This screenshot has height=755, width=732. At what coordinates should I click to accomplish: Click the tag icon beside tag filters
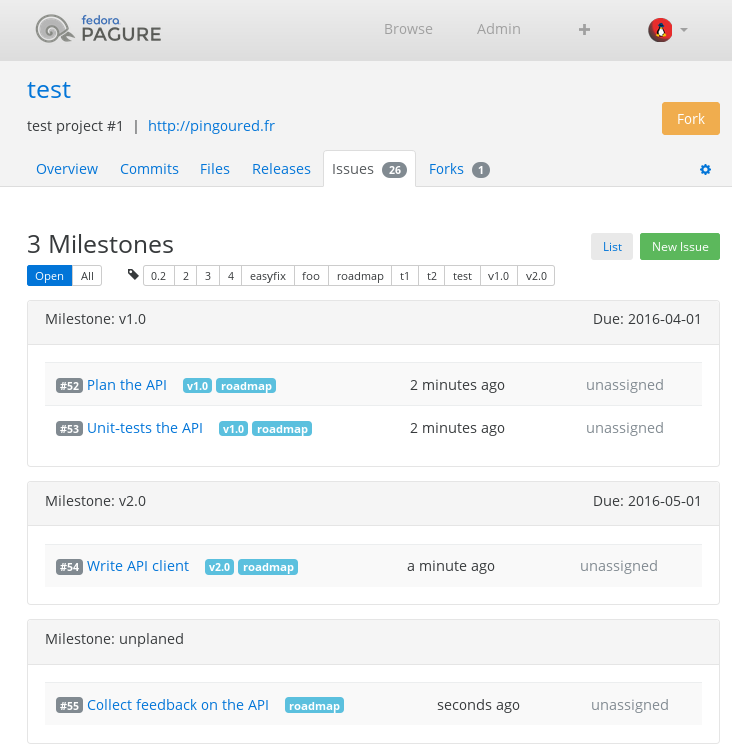[134, 275]
